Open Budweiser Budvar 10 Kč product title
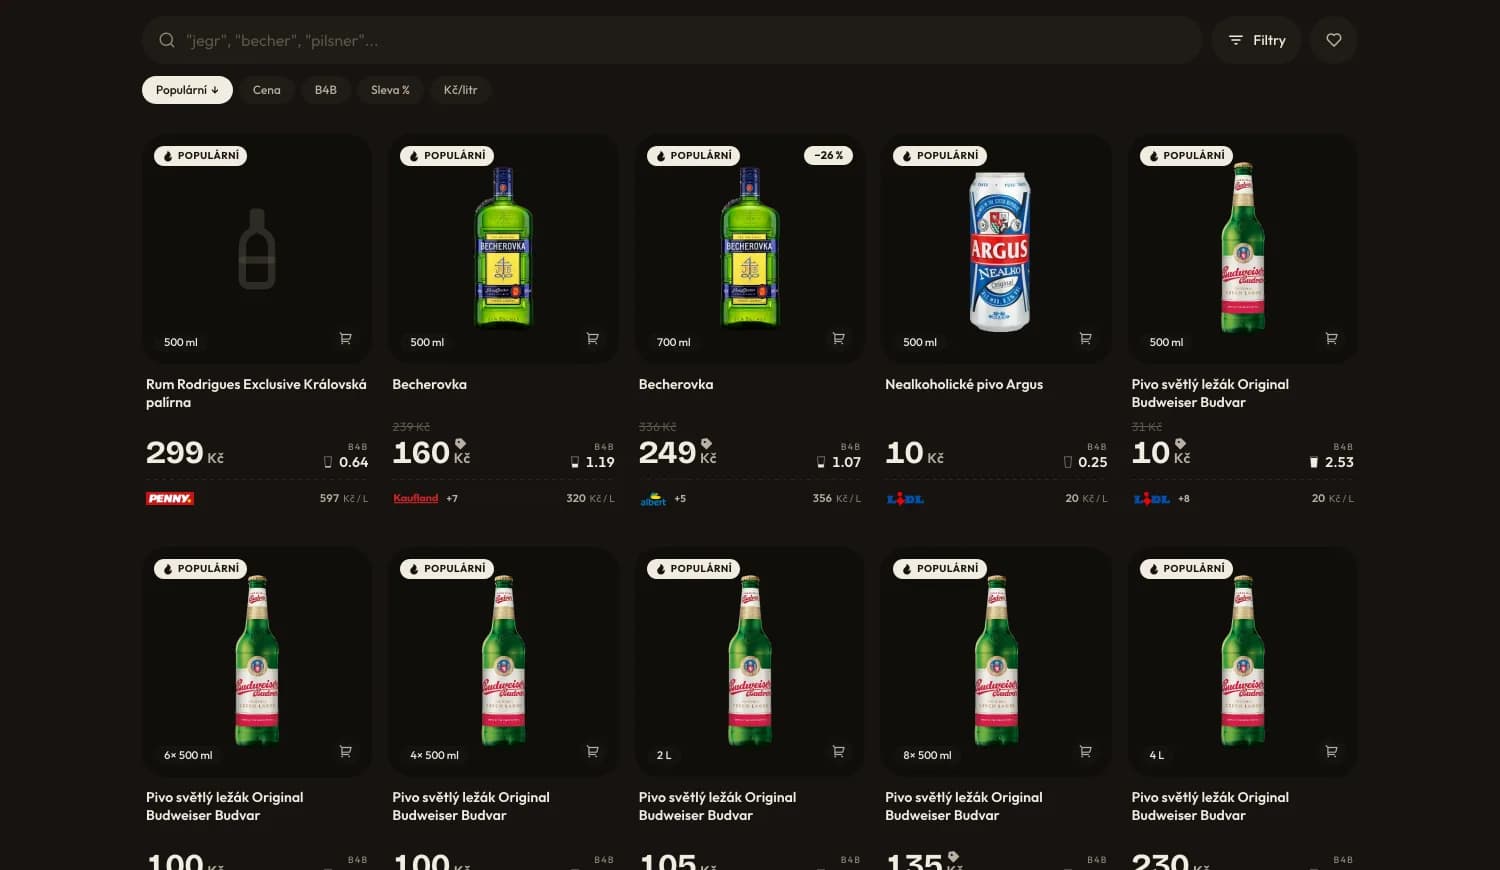 pyautogui.click(x=1210, y=393)
